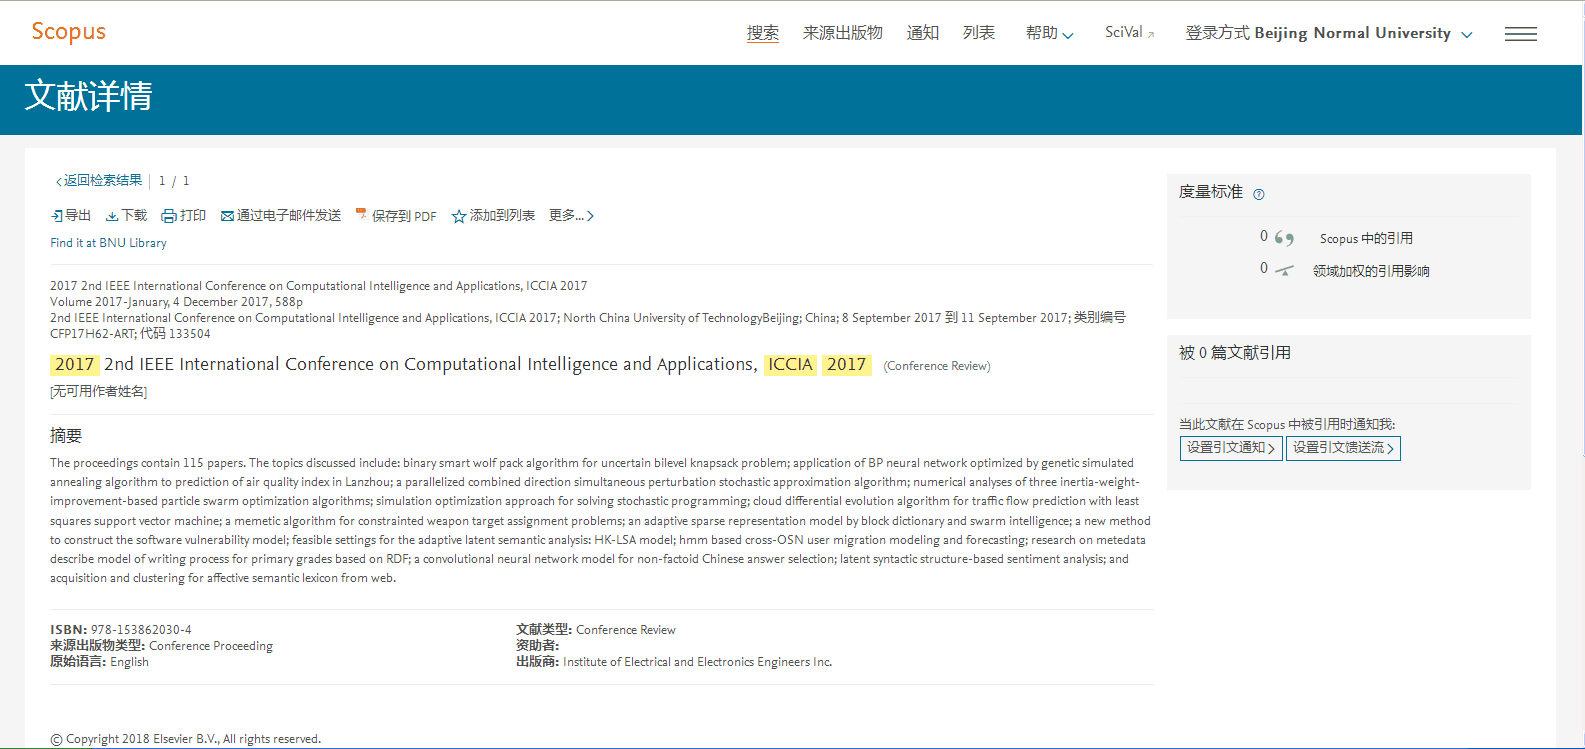Open the SciVal external link
This screenshot has height=749, width=1585.
1129,33
